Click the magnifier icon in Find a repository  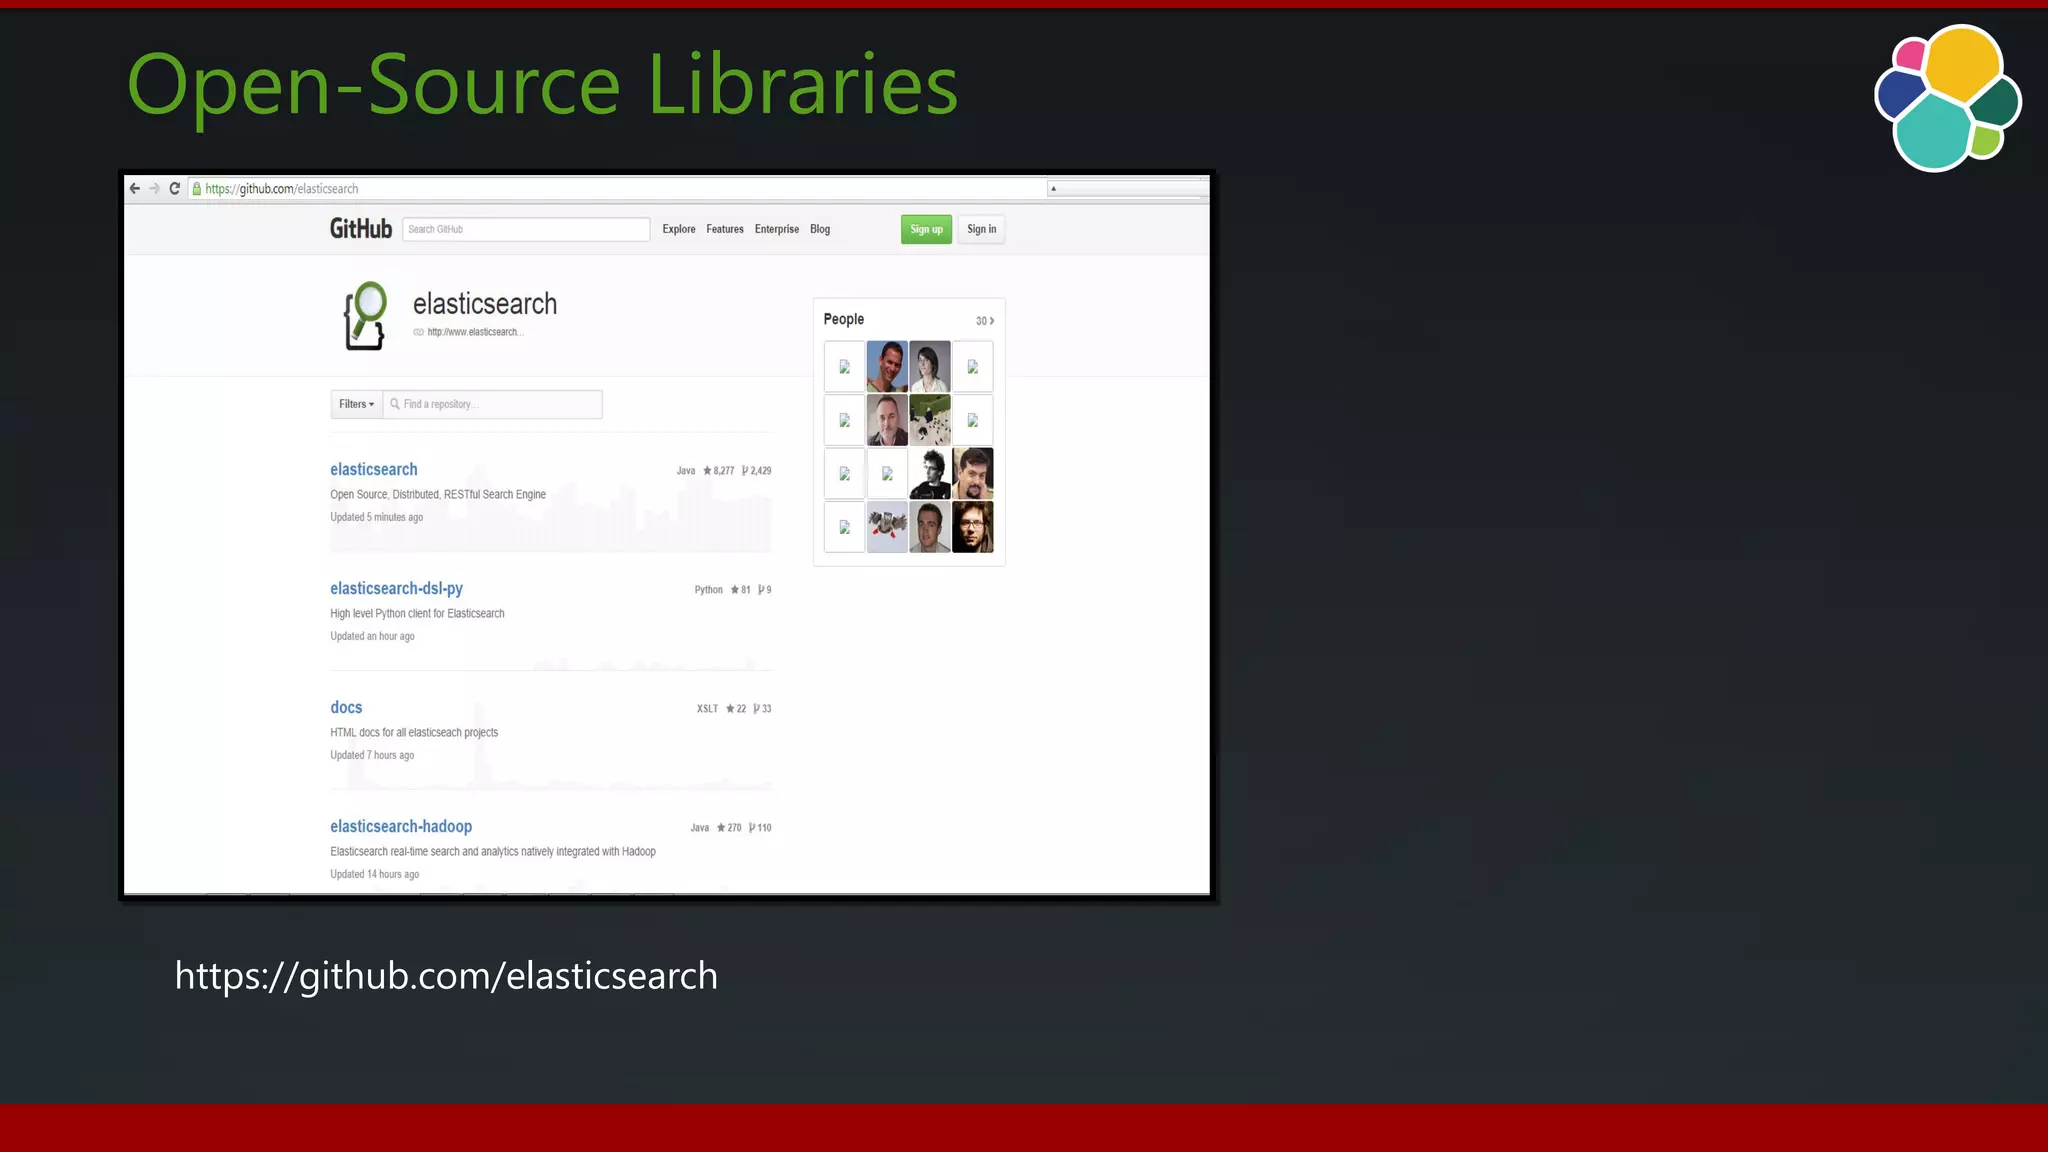pyautogui.click(x=395, y=404)
